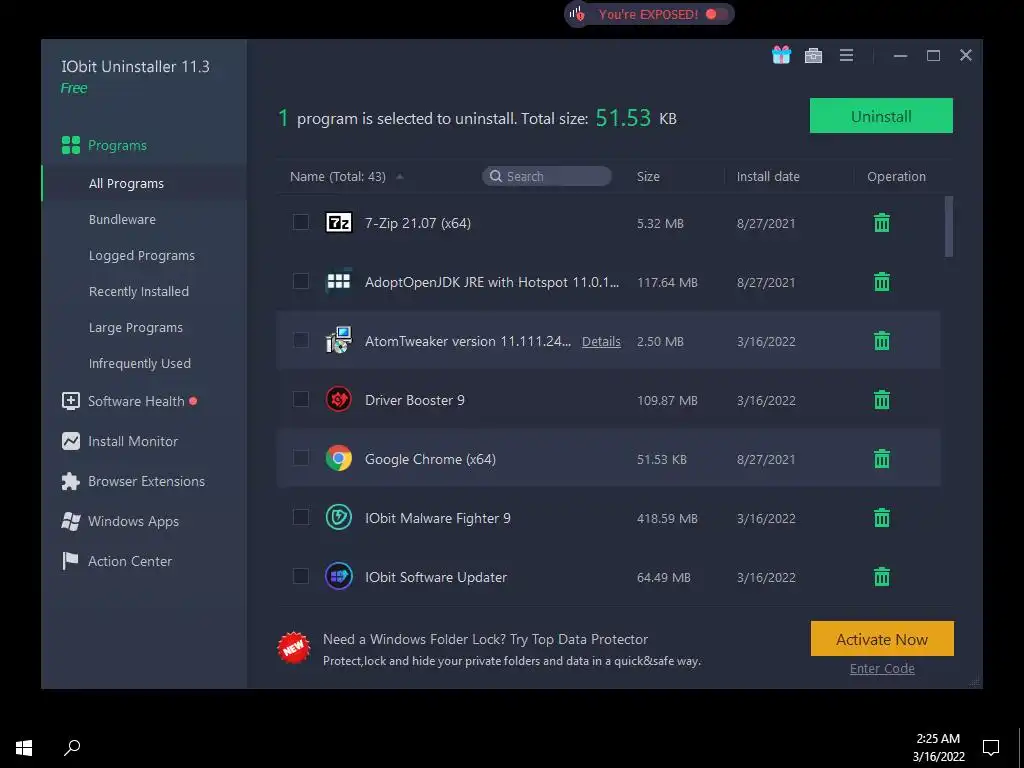Click the Driver Booster 9 red icon
Viewport: 1024px width, 768px height.
click(338, 399)
